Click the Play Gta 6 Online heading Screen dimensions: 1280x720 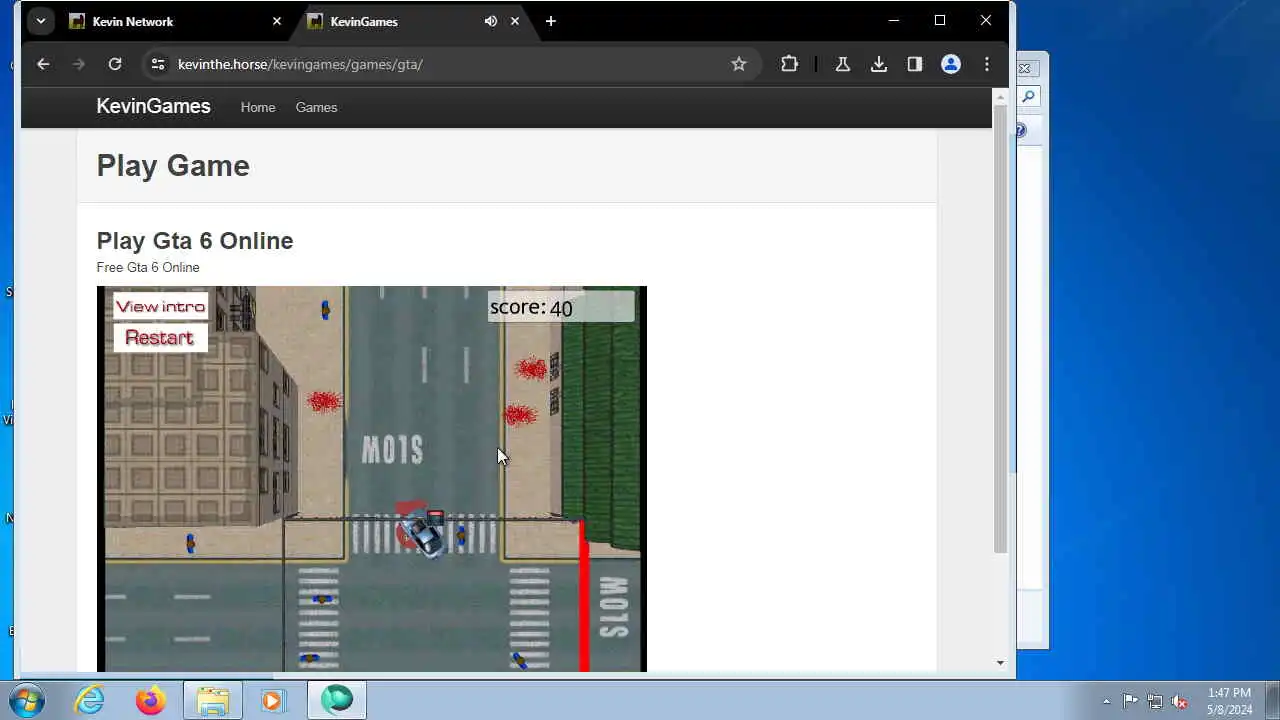(195, 241)
